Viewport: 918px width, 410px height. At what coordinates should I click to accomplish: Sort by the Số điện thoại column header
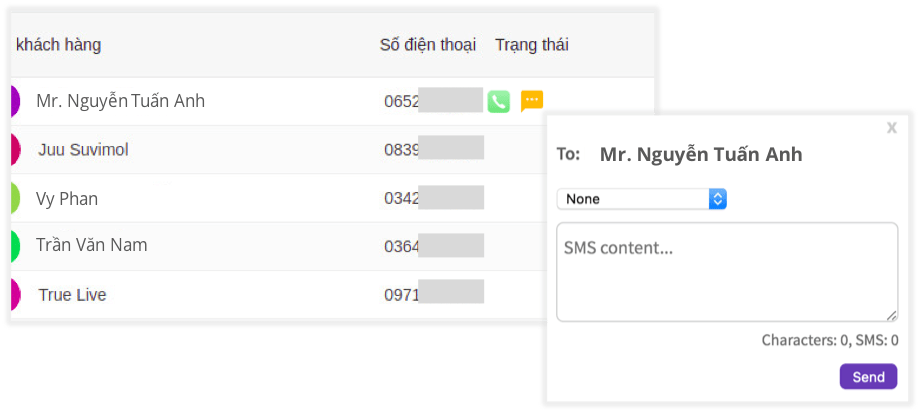pyautogui.click(x=428, y=45)
